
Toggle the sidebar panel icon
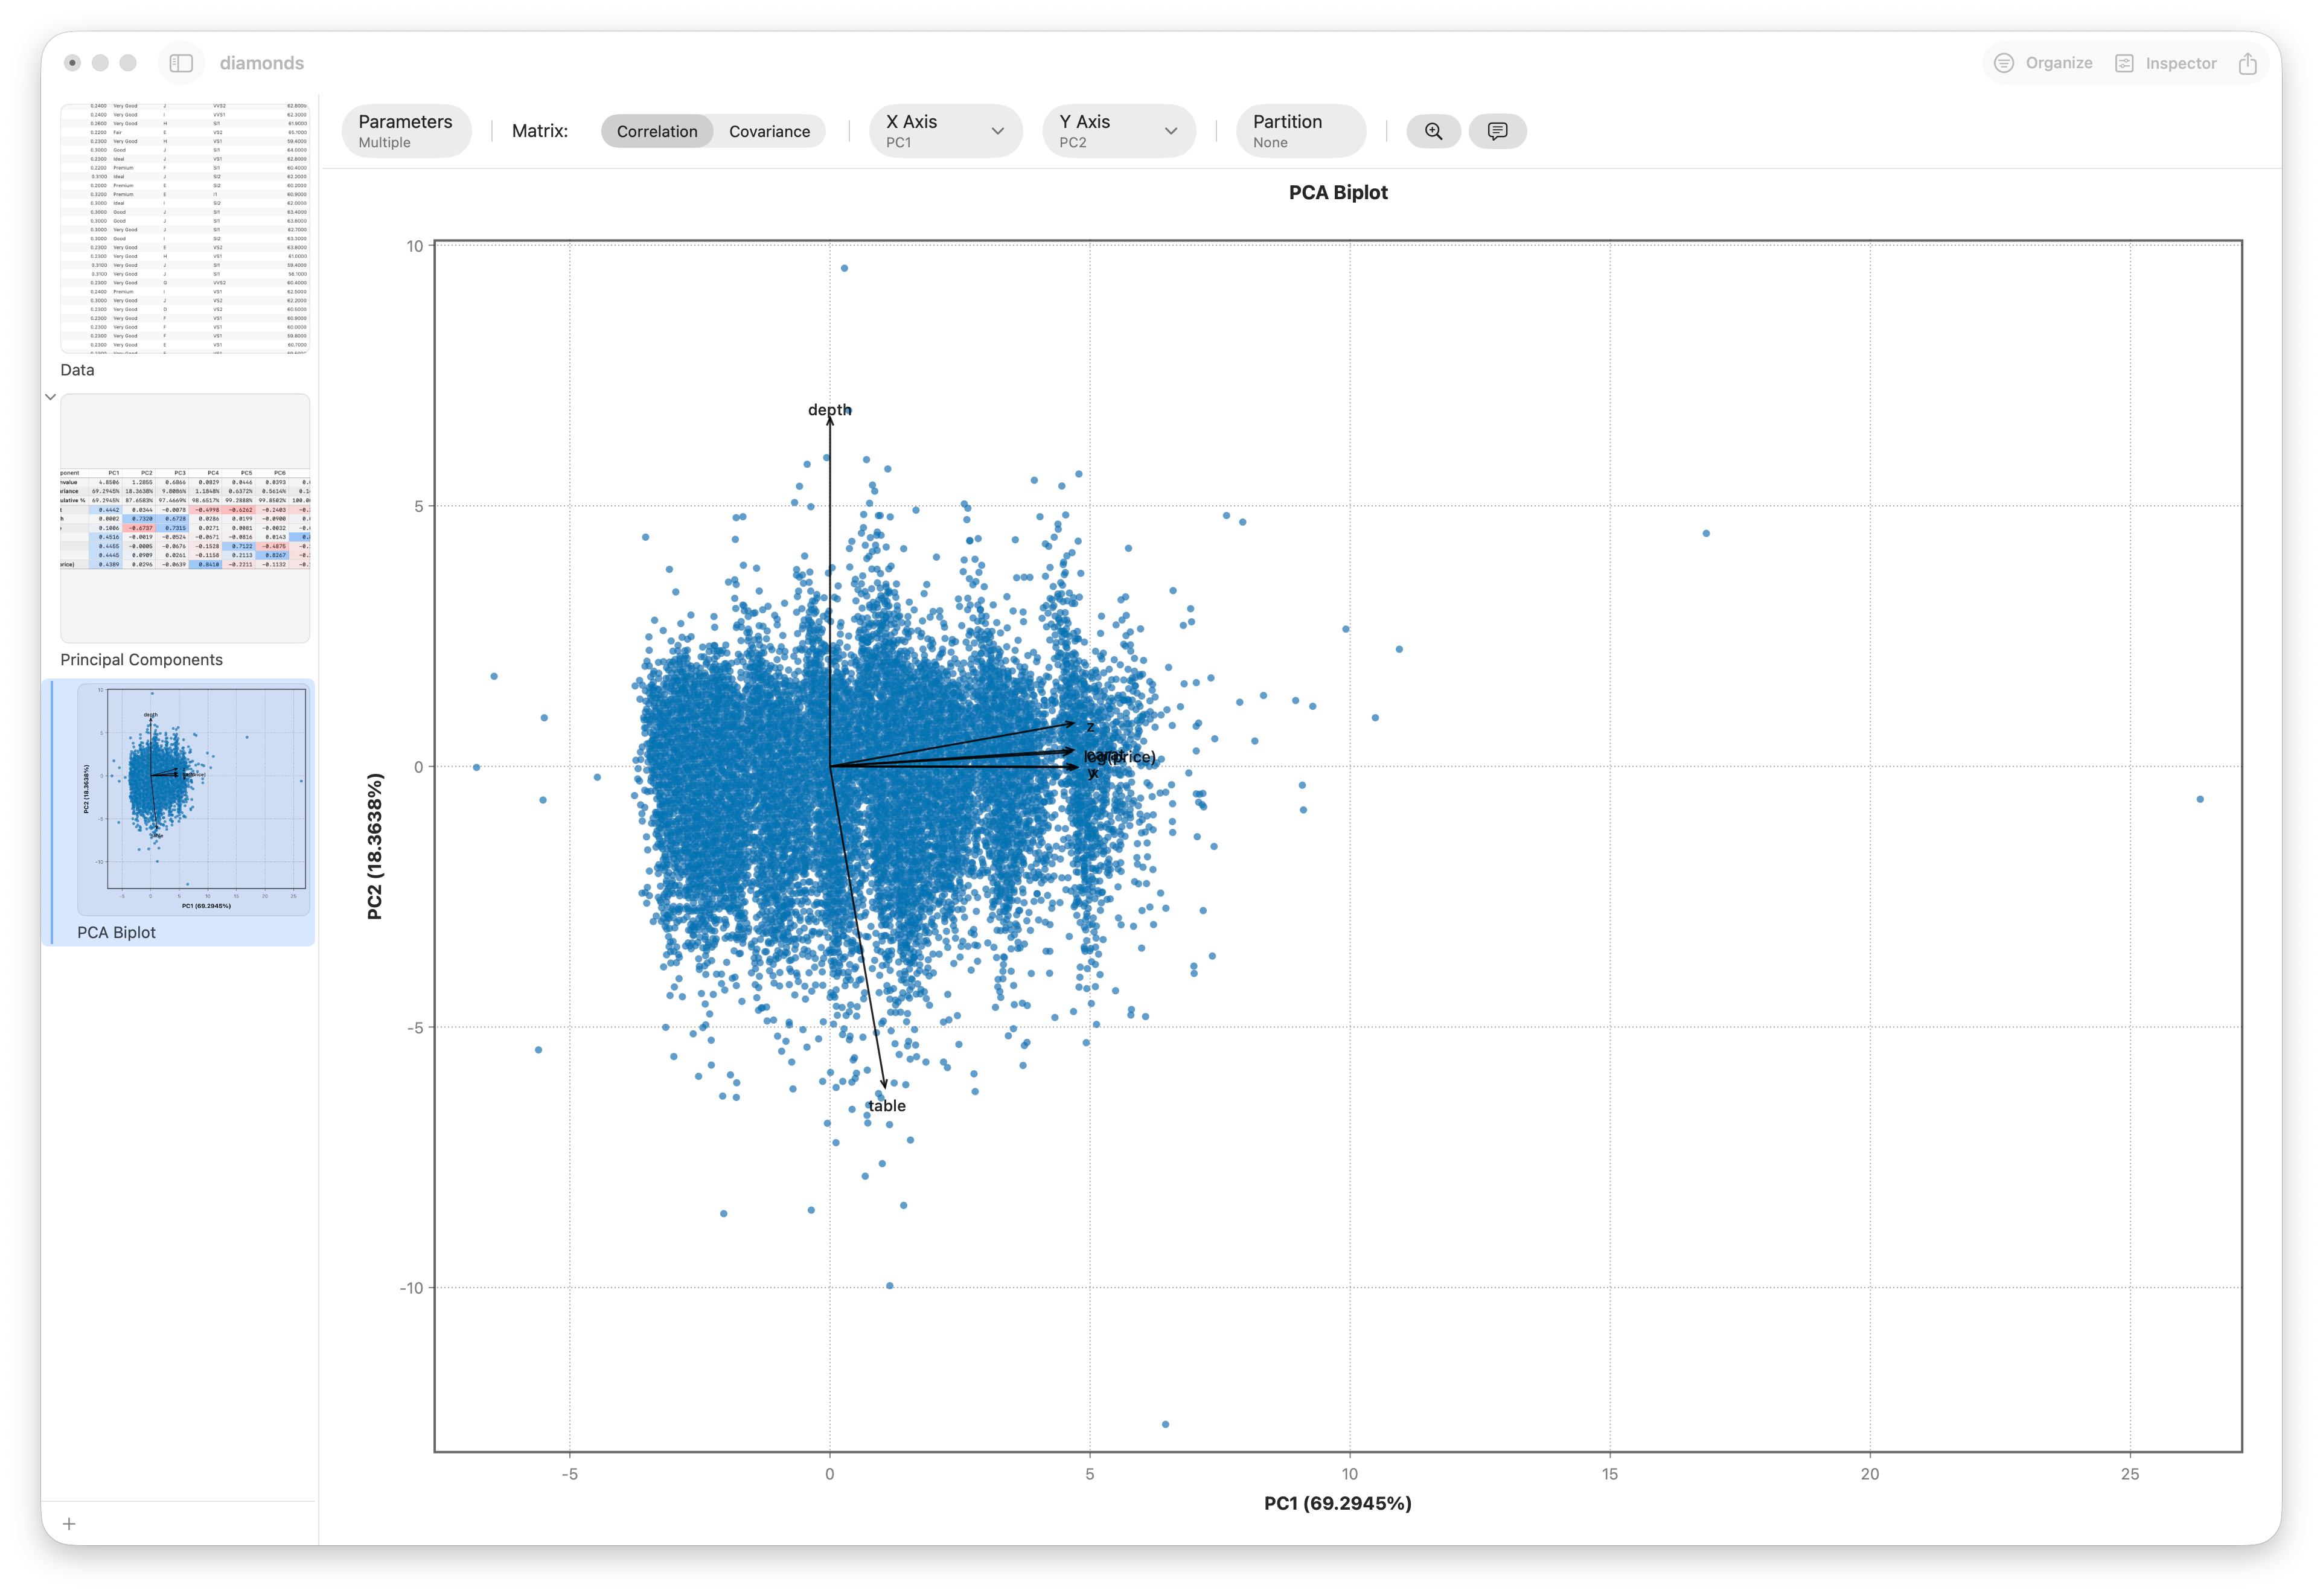181,63
